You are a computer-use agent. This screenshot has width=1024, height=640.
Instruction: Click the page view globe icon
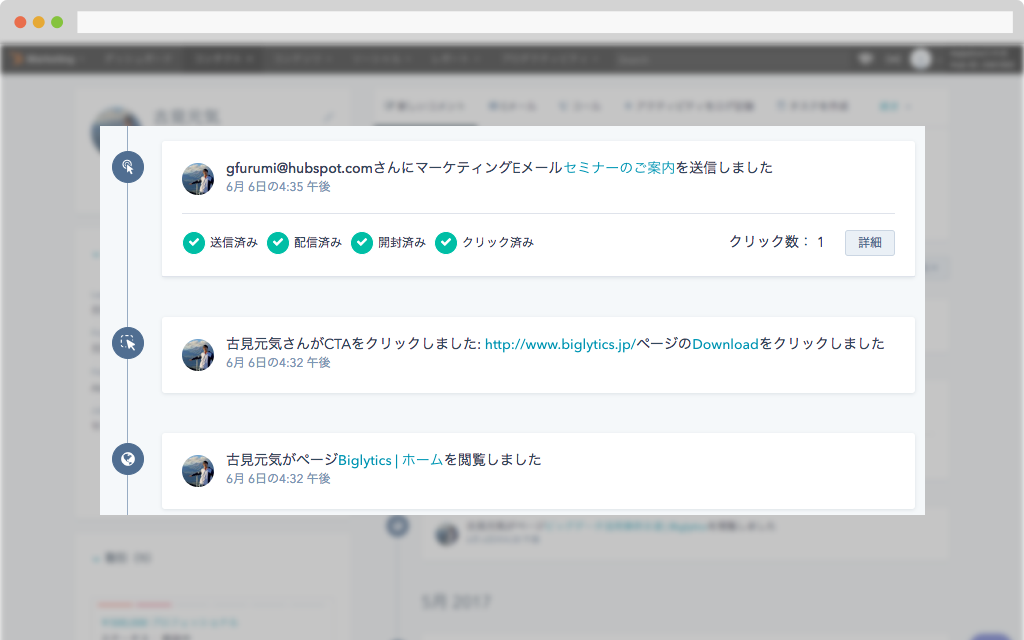[x=128, y=459]
